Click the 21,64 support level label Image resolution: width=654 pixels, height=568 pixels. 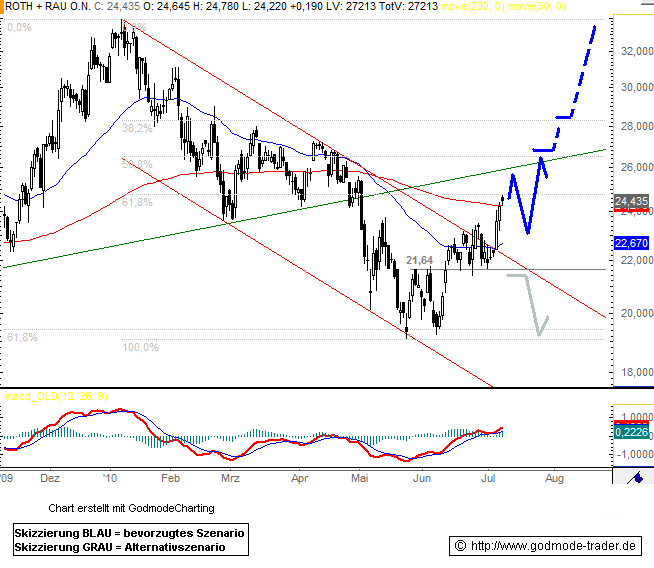pos(420,260)
